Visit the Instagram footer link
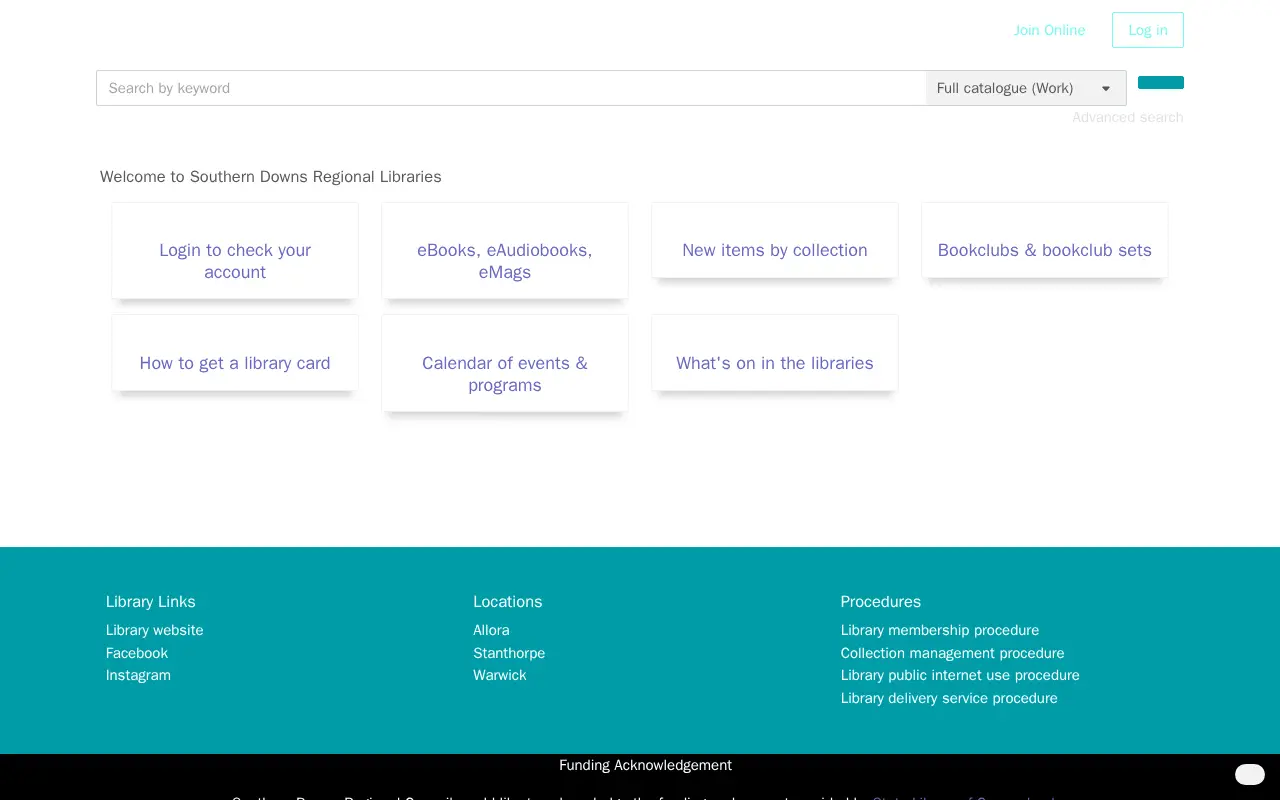The image size is (1280, 800). [138, 675]
